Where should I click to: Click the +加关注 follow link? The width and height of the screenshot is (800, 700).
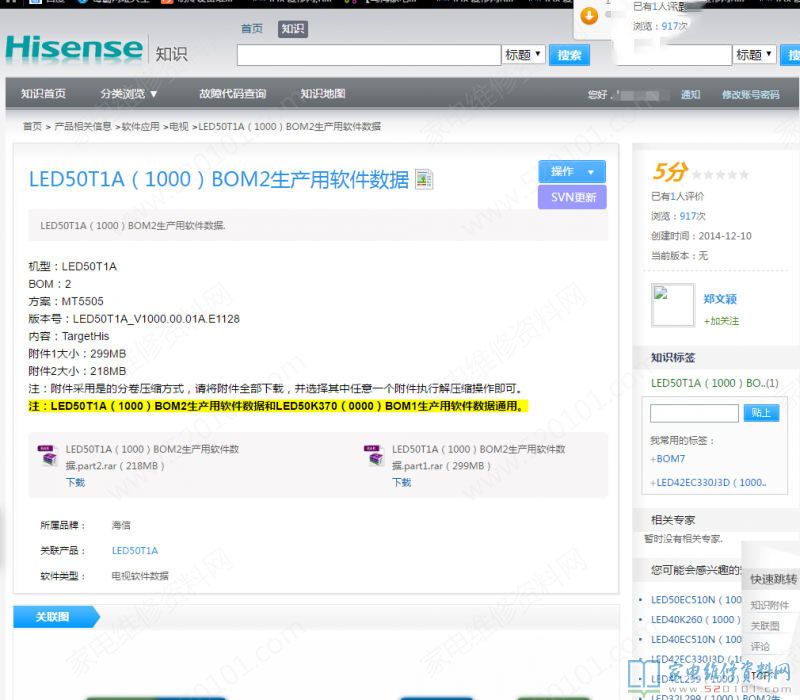(x=721, y=321)
